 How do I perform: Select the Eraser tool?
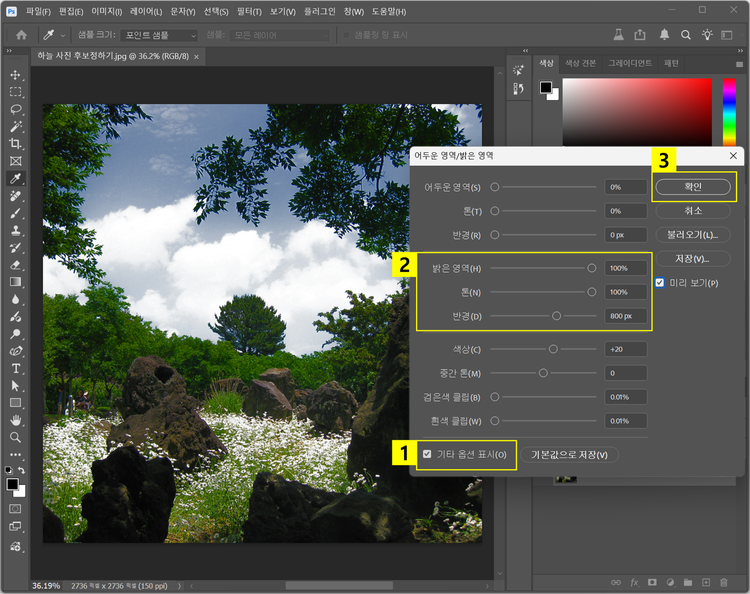tap(15, 265)
